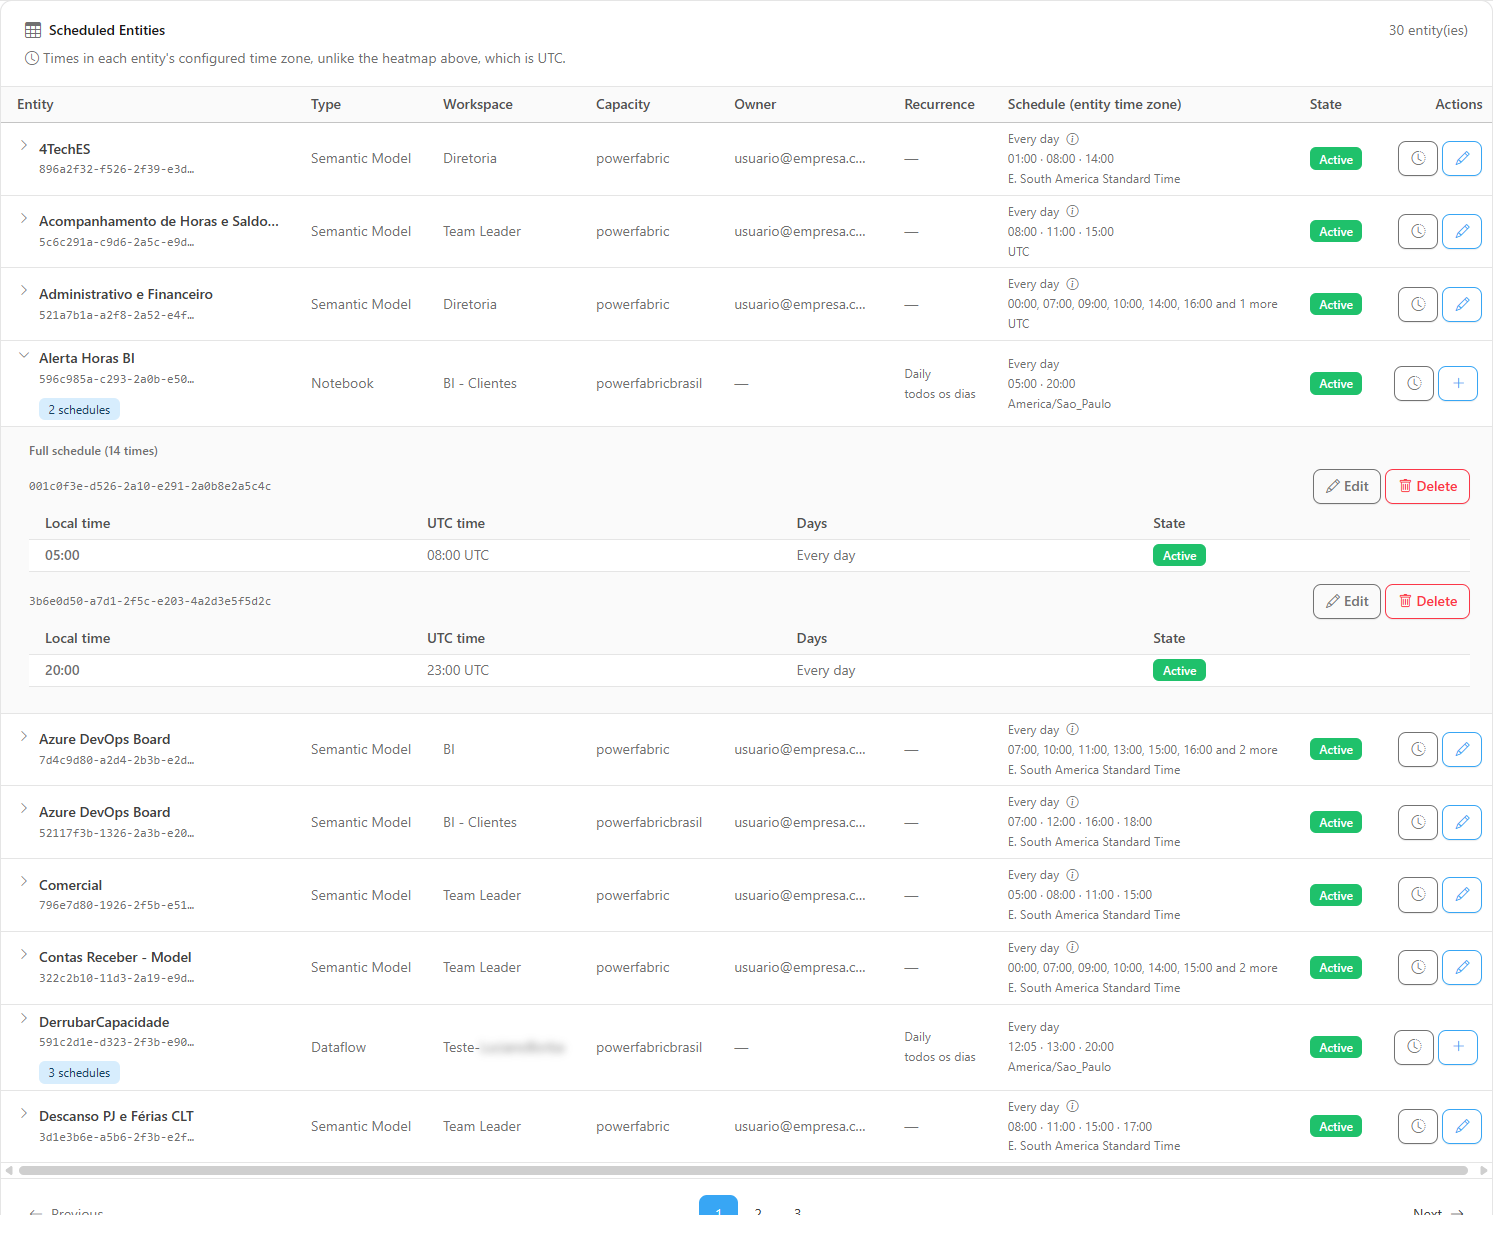
Task: Click the 30 entity(ies) count
Action: tap(1428, 30)
